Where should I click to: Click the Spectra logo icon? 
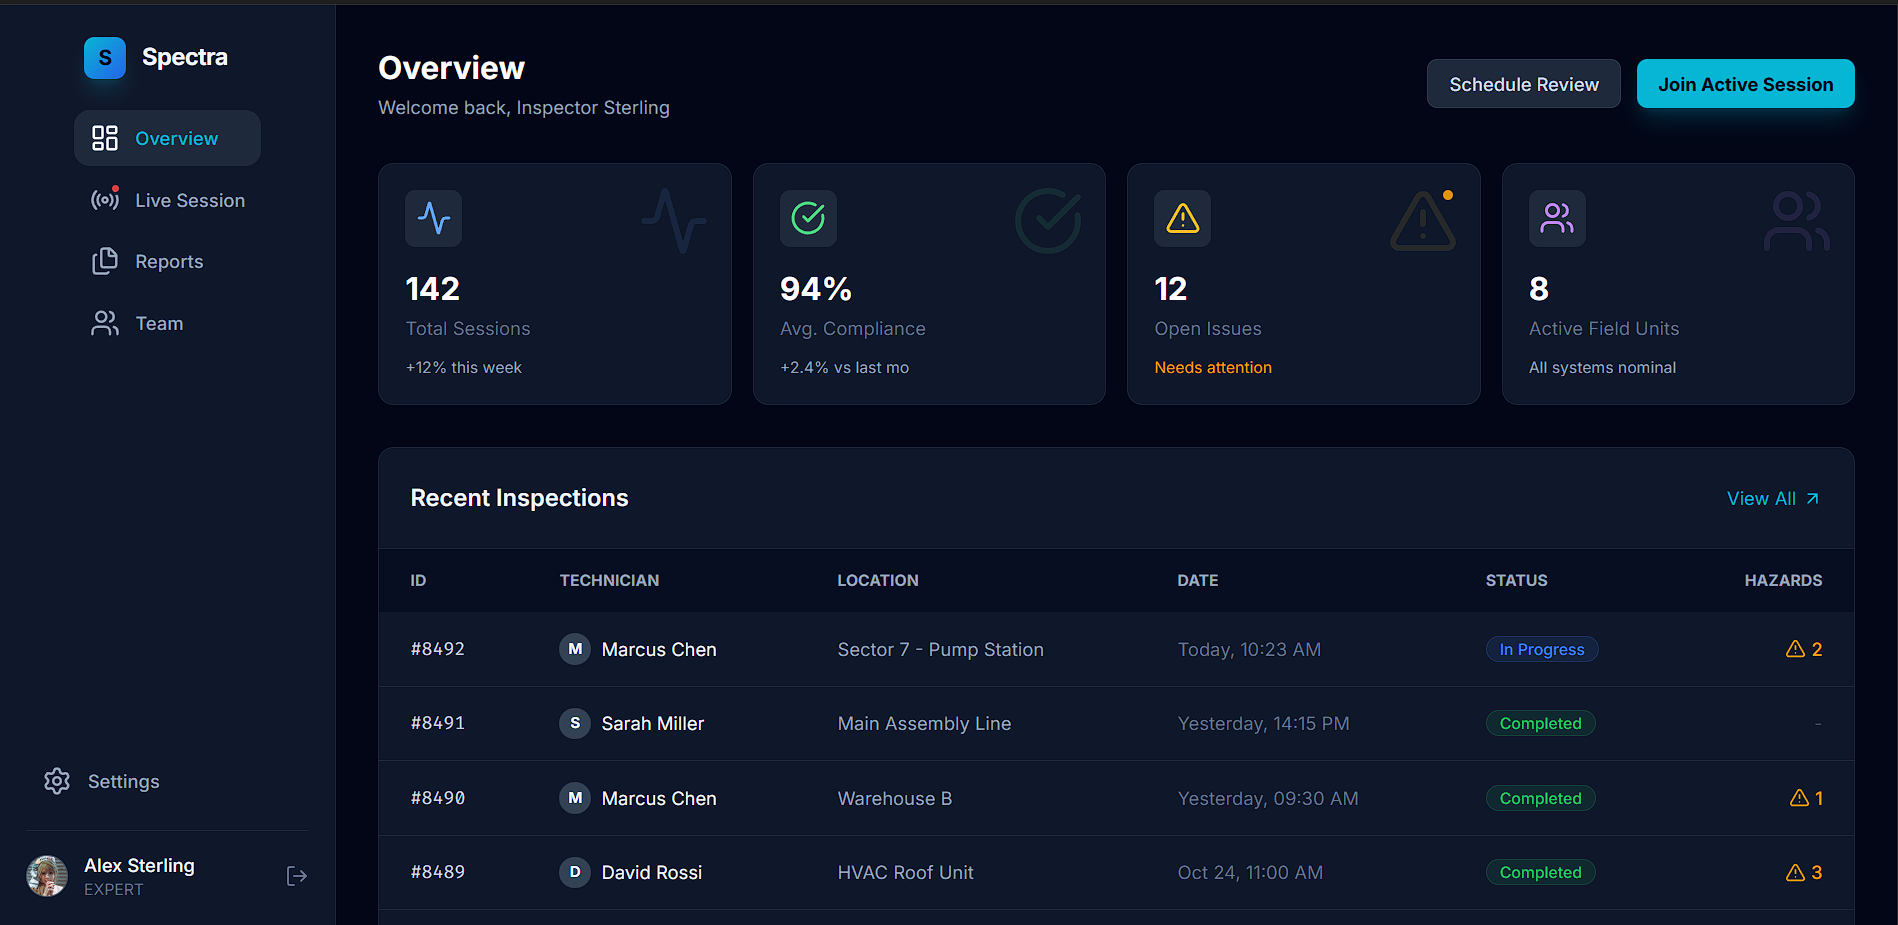point(105,58)
